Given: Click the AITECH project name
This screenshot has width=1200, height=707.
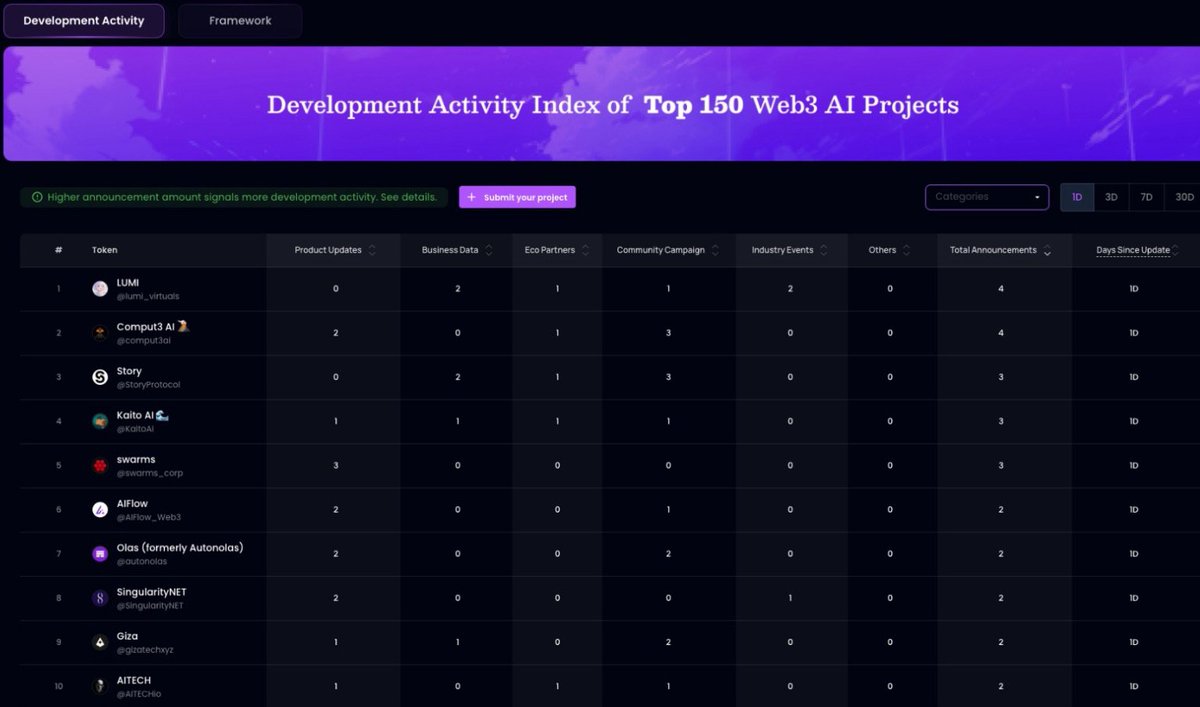Looking at the screenshot, I should click(134, 680).
